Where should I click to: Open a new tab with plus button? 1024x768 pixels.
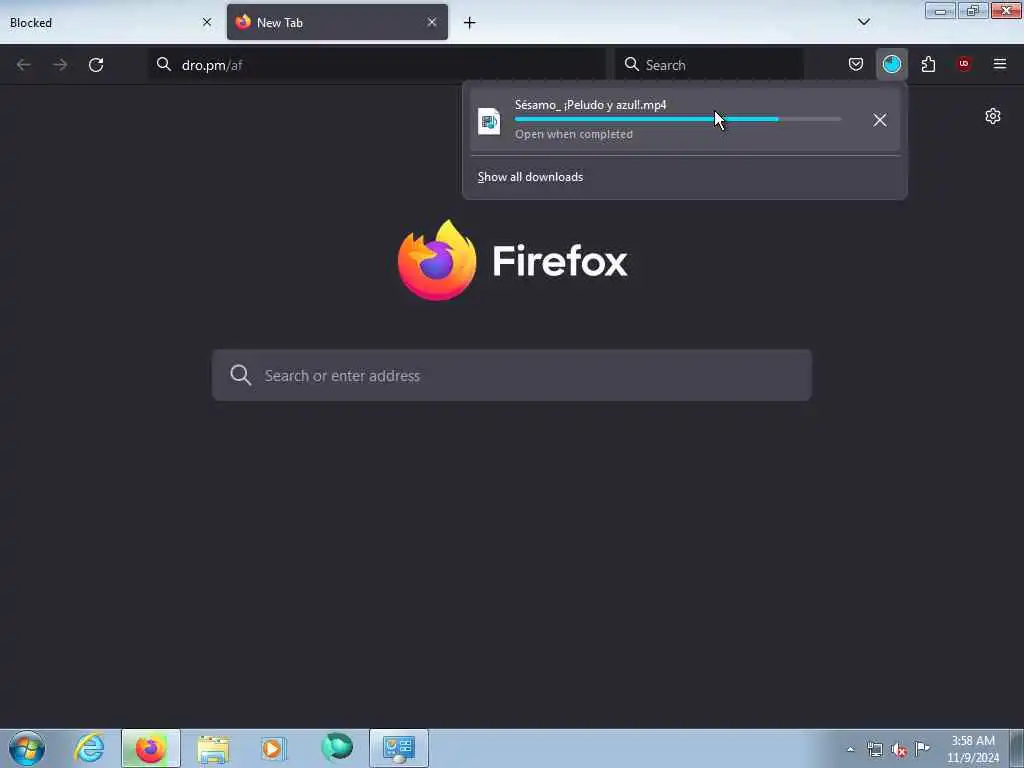coord(470,23)
